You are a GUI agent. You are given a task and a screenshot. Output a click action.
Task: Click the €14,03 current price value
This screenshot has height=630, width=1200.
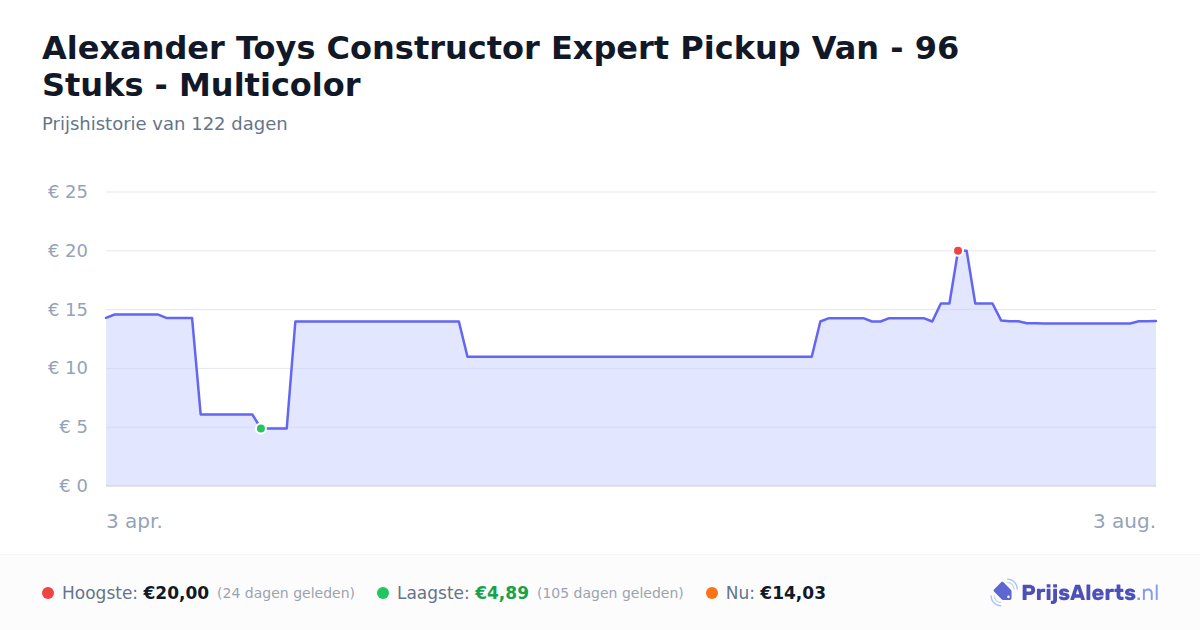[793, 593]
